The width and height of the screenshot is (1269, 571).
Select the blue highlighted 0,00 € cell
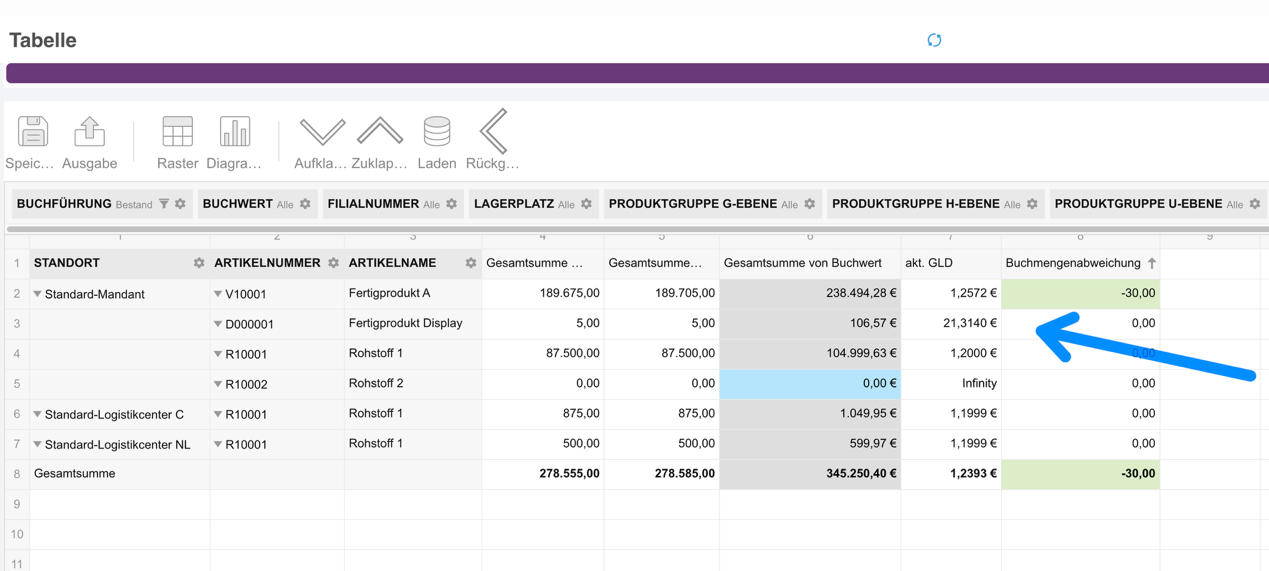pyautogui.click(x=810, y=384)
